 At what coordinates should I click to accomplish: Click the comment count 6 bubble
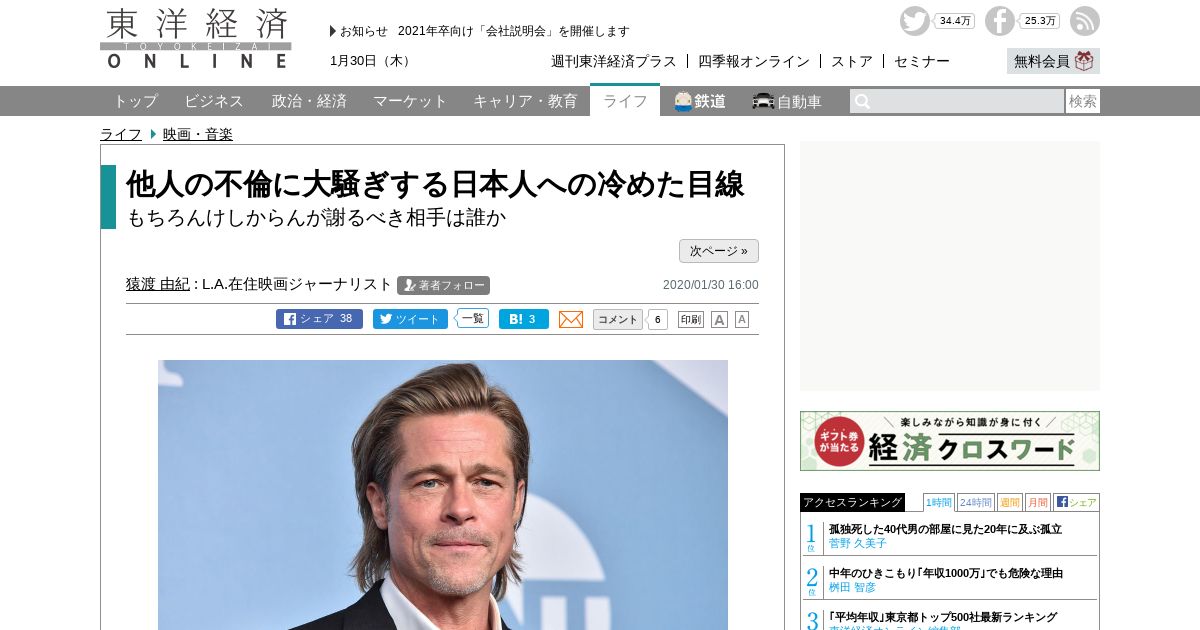point(657,320)
